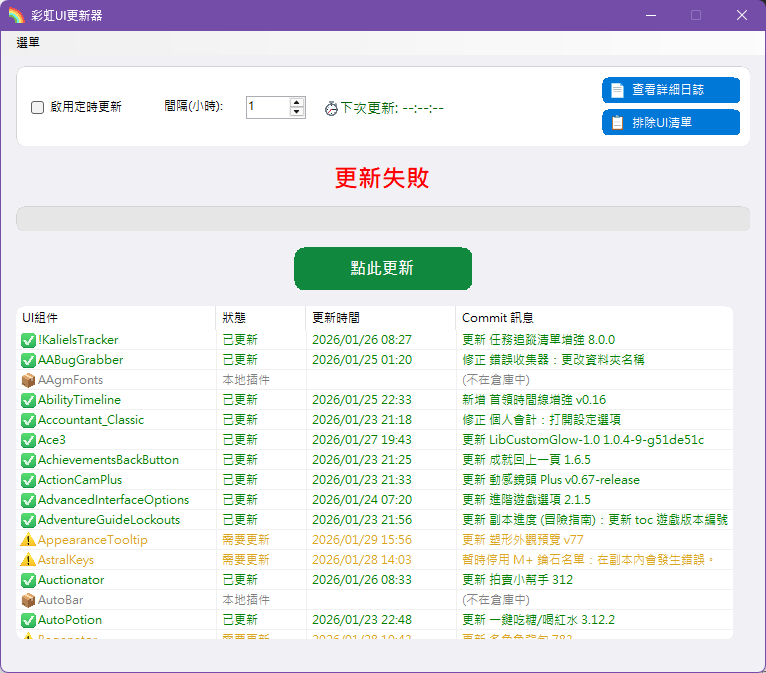This screenshot has height=673, width=766.
Task: Click the 排除UI清單 button
Action: click(670, 122)
